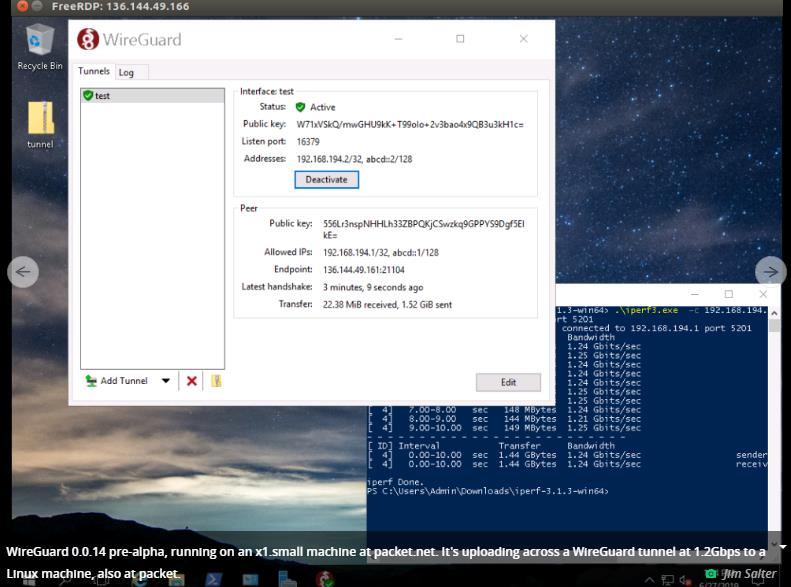Open the Recycle Bin desktop icon
The width and height of the screenshot is (791, 587).
39,46
